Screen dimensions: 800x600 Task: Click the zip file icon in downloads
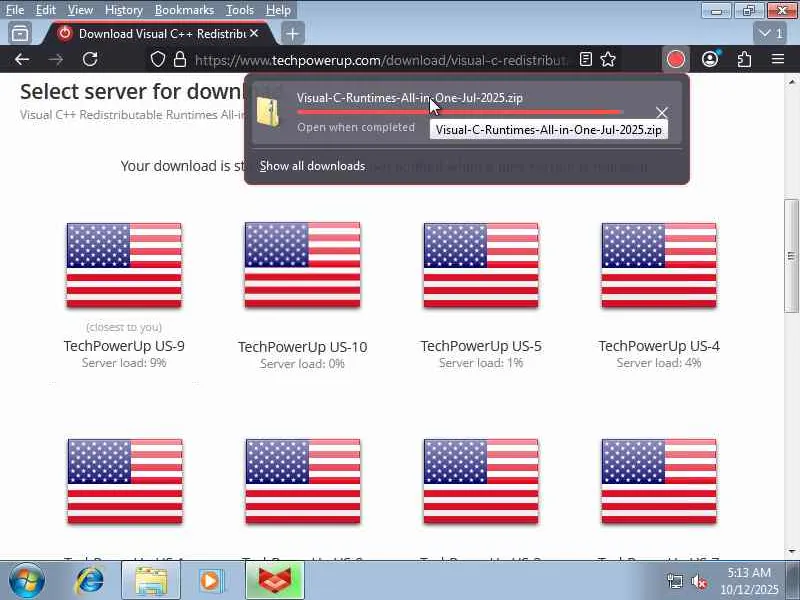click(x=268, y=111)
